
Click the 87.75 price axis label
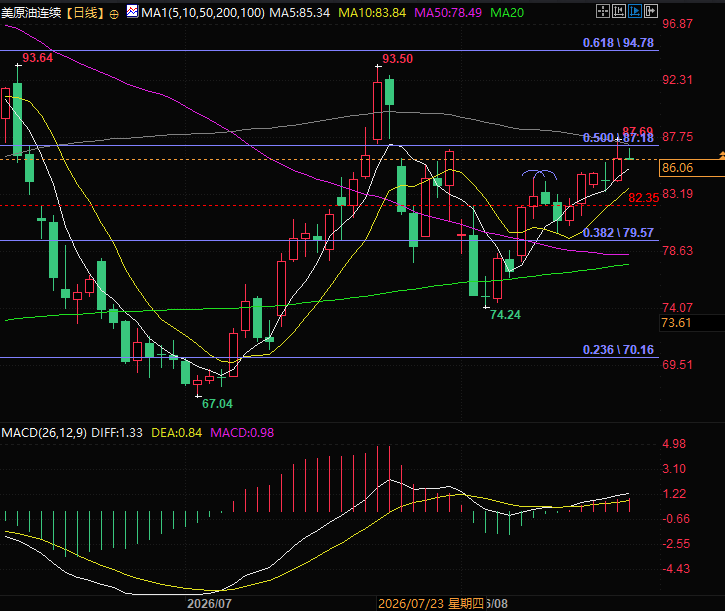coord(677,136)
